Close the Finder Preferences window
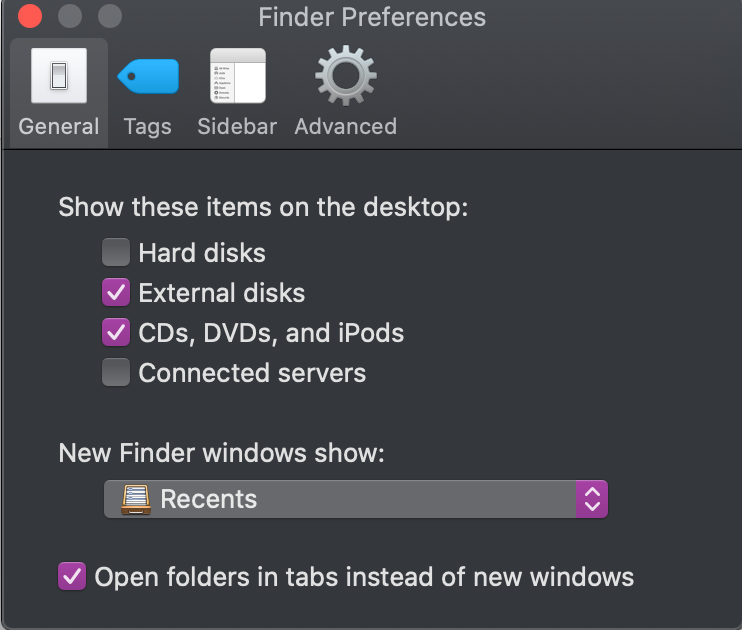The height and width of the screenshot is (630, 742). (x=30, y=16)
